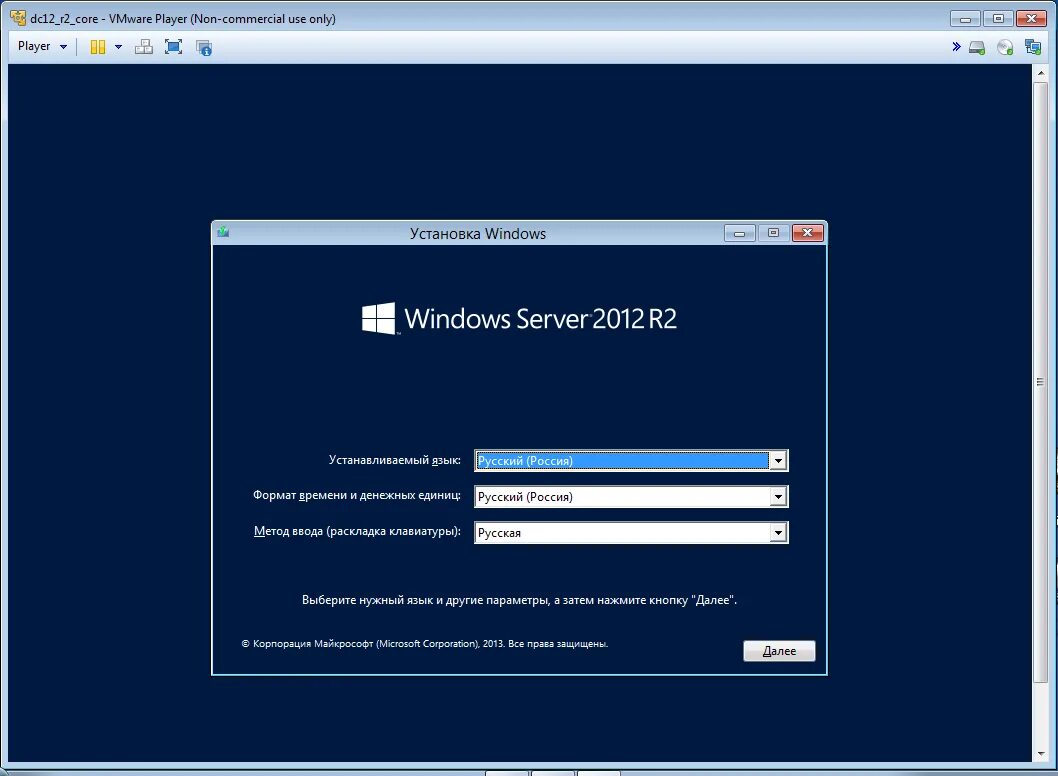Screen dimensions: 1058x776
Task: Expand hidden devices chevron in VMware toolbar
Action: pos(956,47)
